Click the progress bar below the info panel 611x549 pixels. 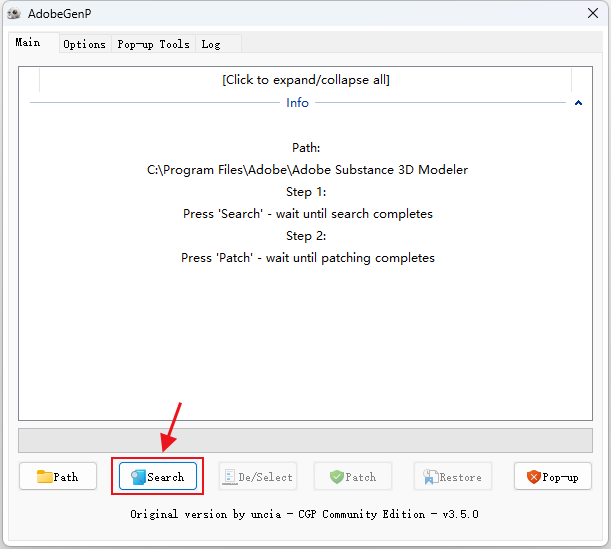[306, 440]
